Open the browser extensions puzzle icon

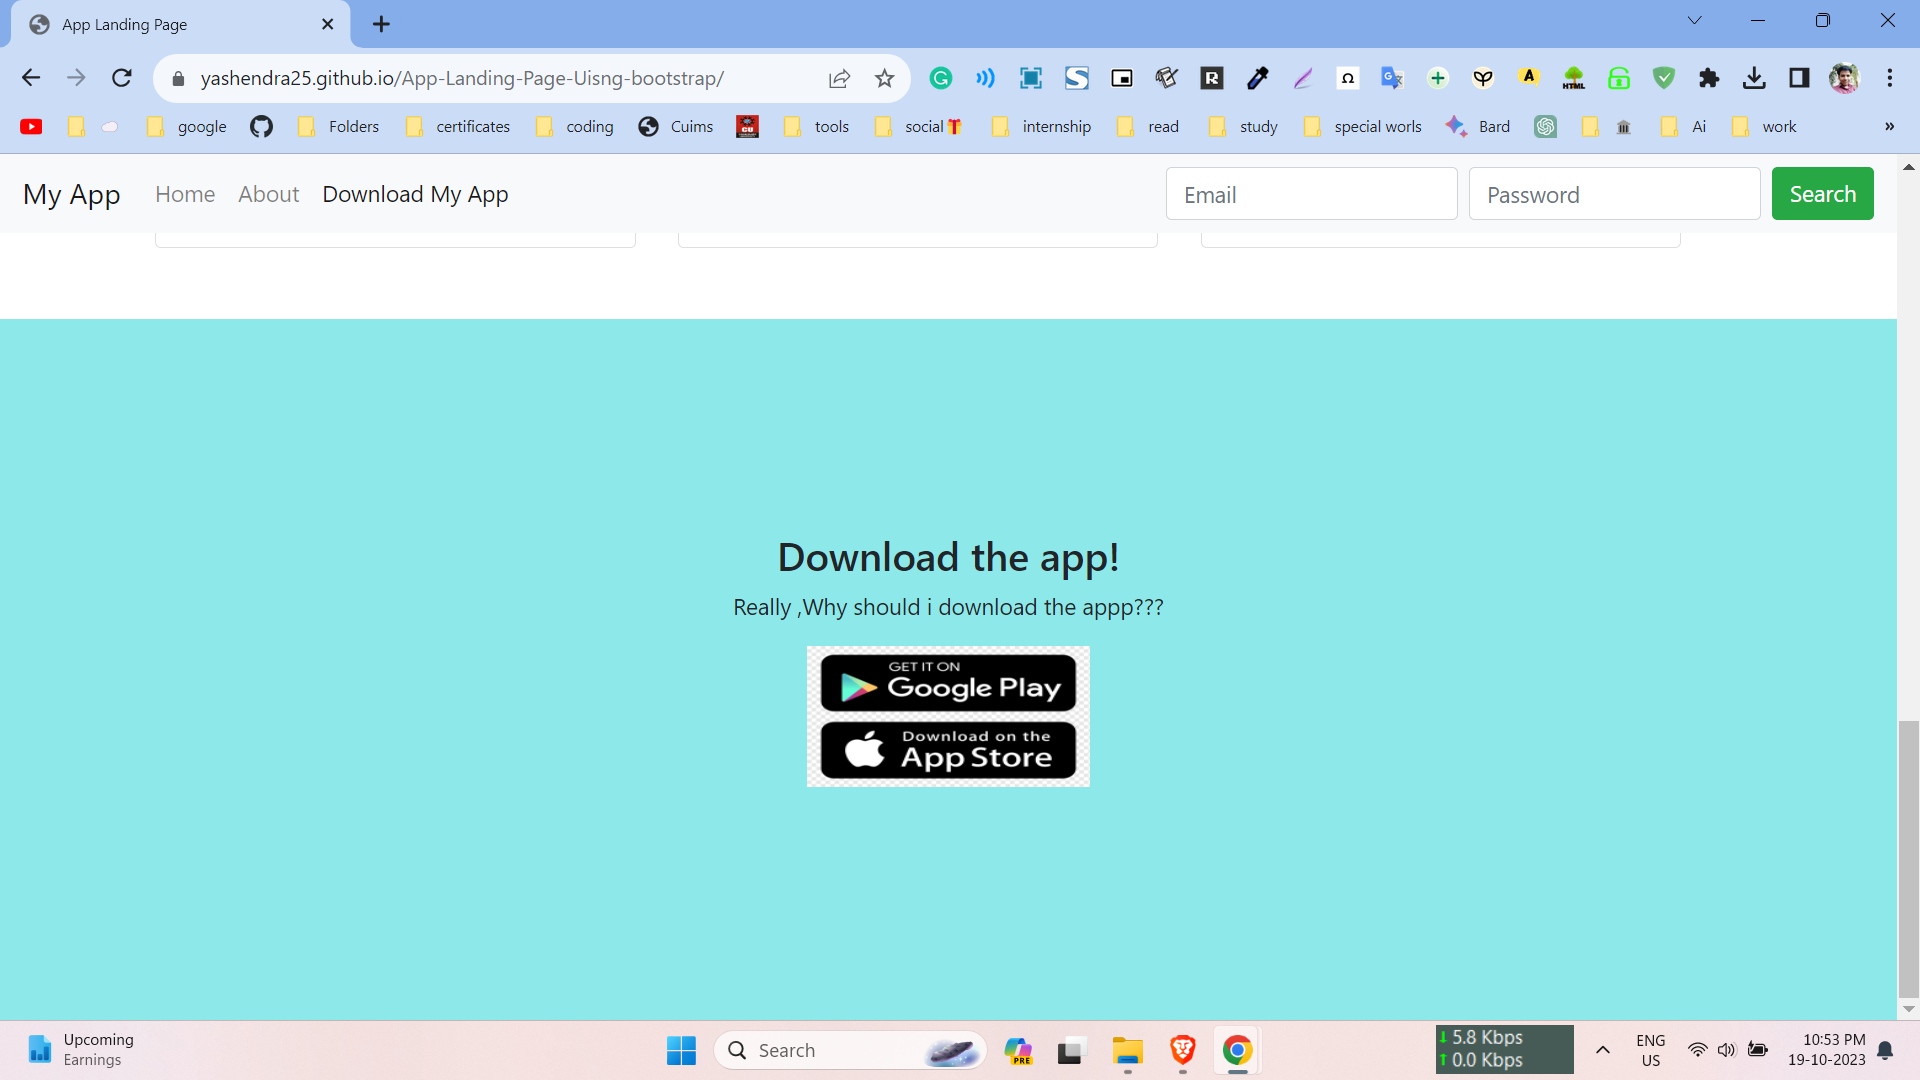(x=1709, y=77)
